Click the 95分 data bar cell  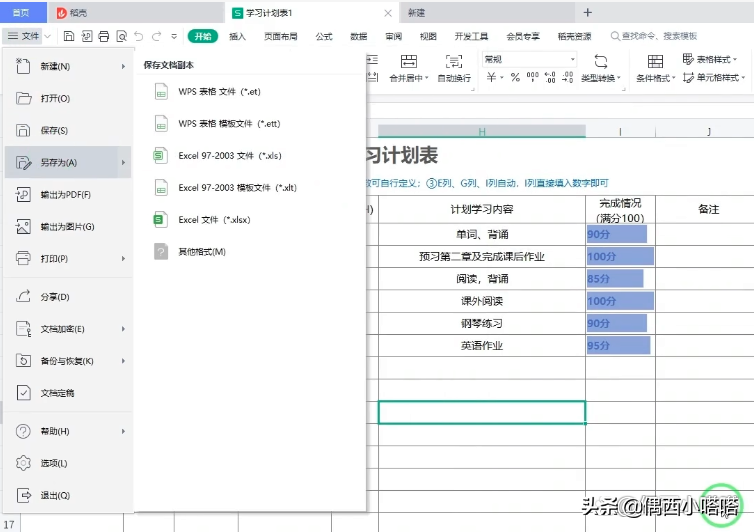click(x=618, y=345)
